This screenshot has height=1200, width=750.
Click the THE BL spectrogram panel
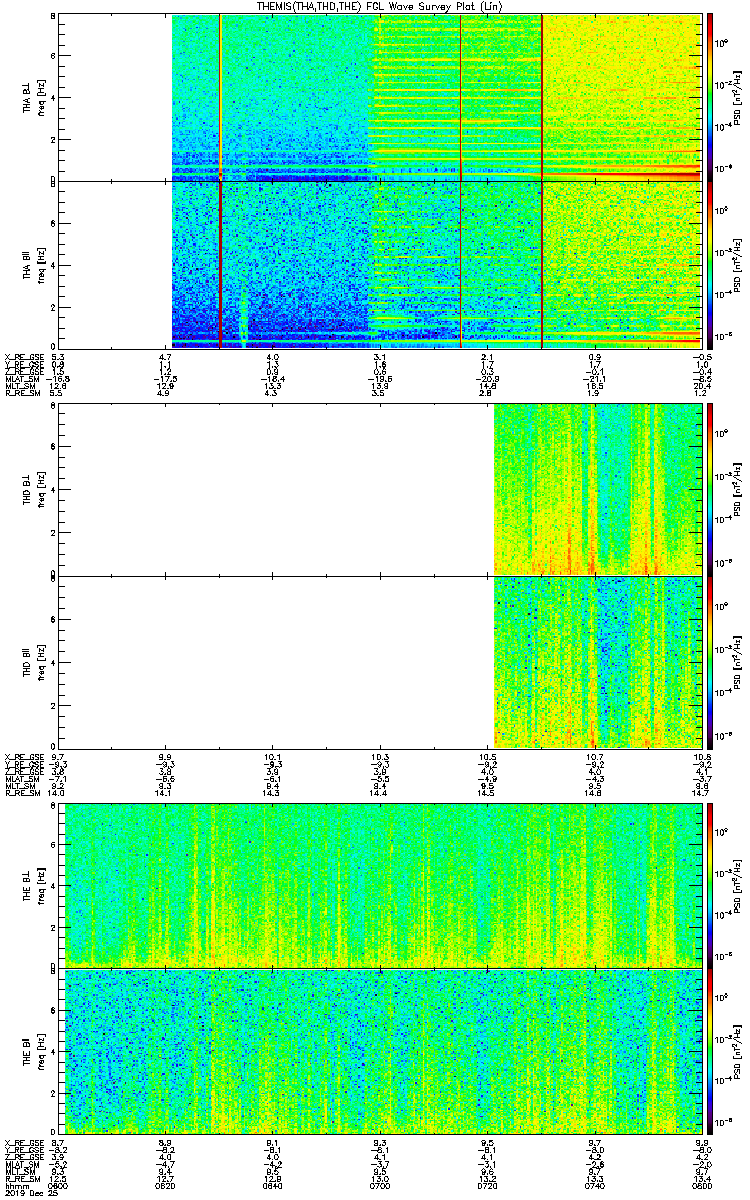(380, 884)
